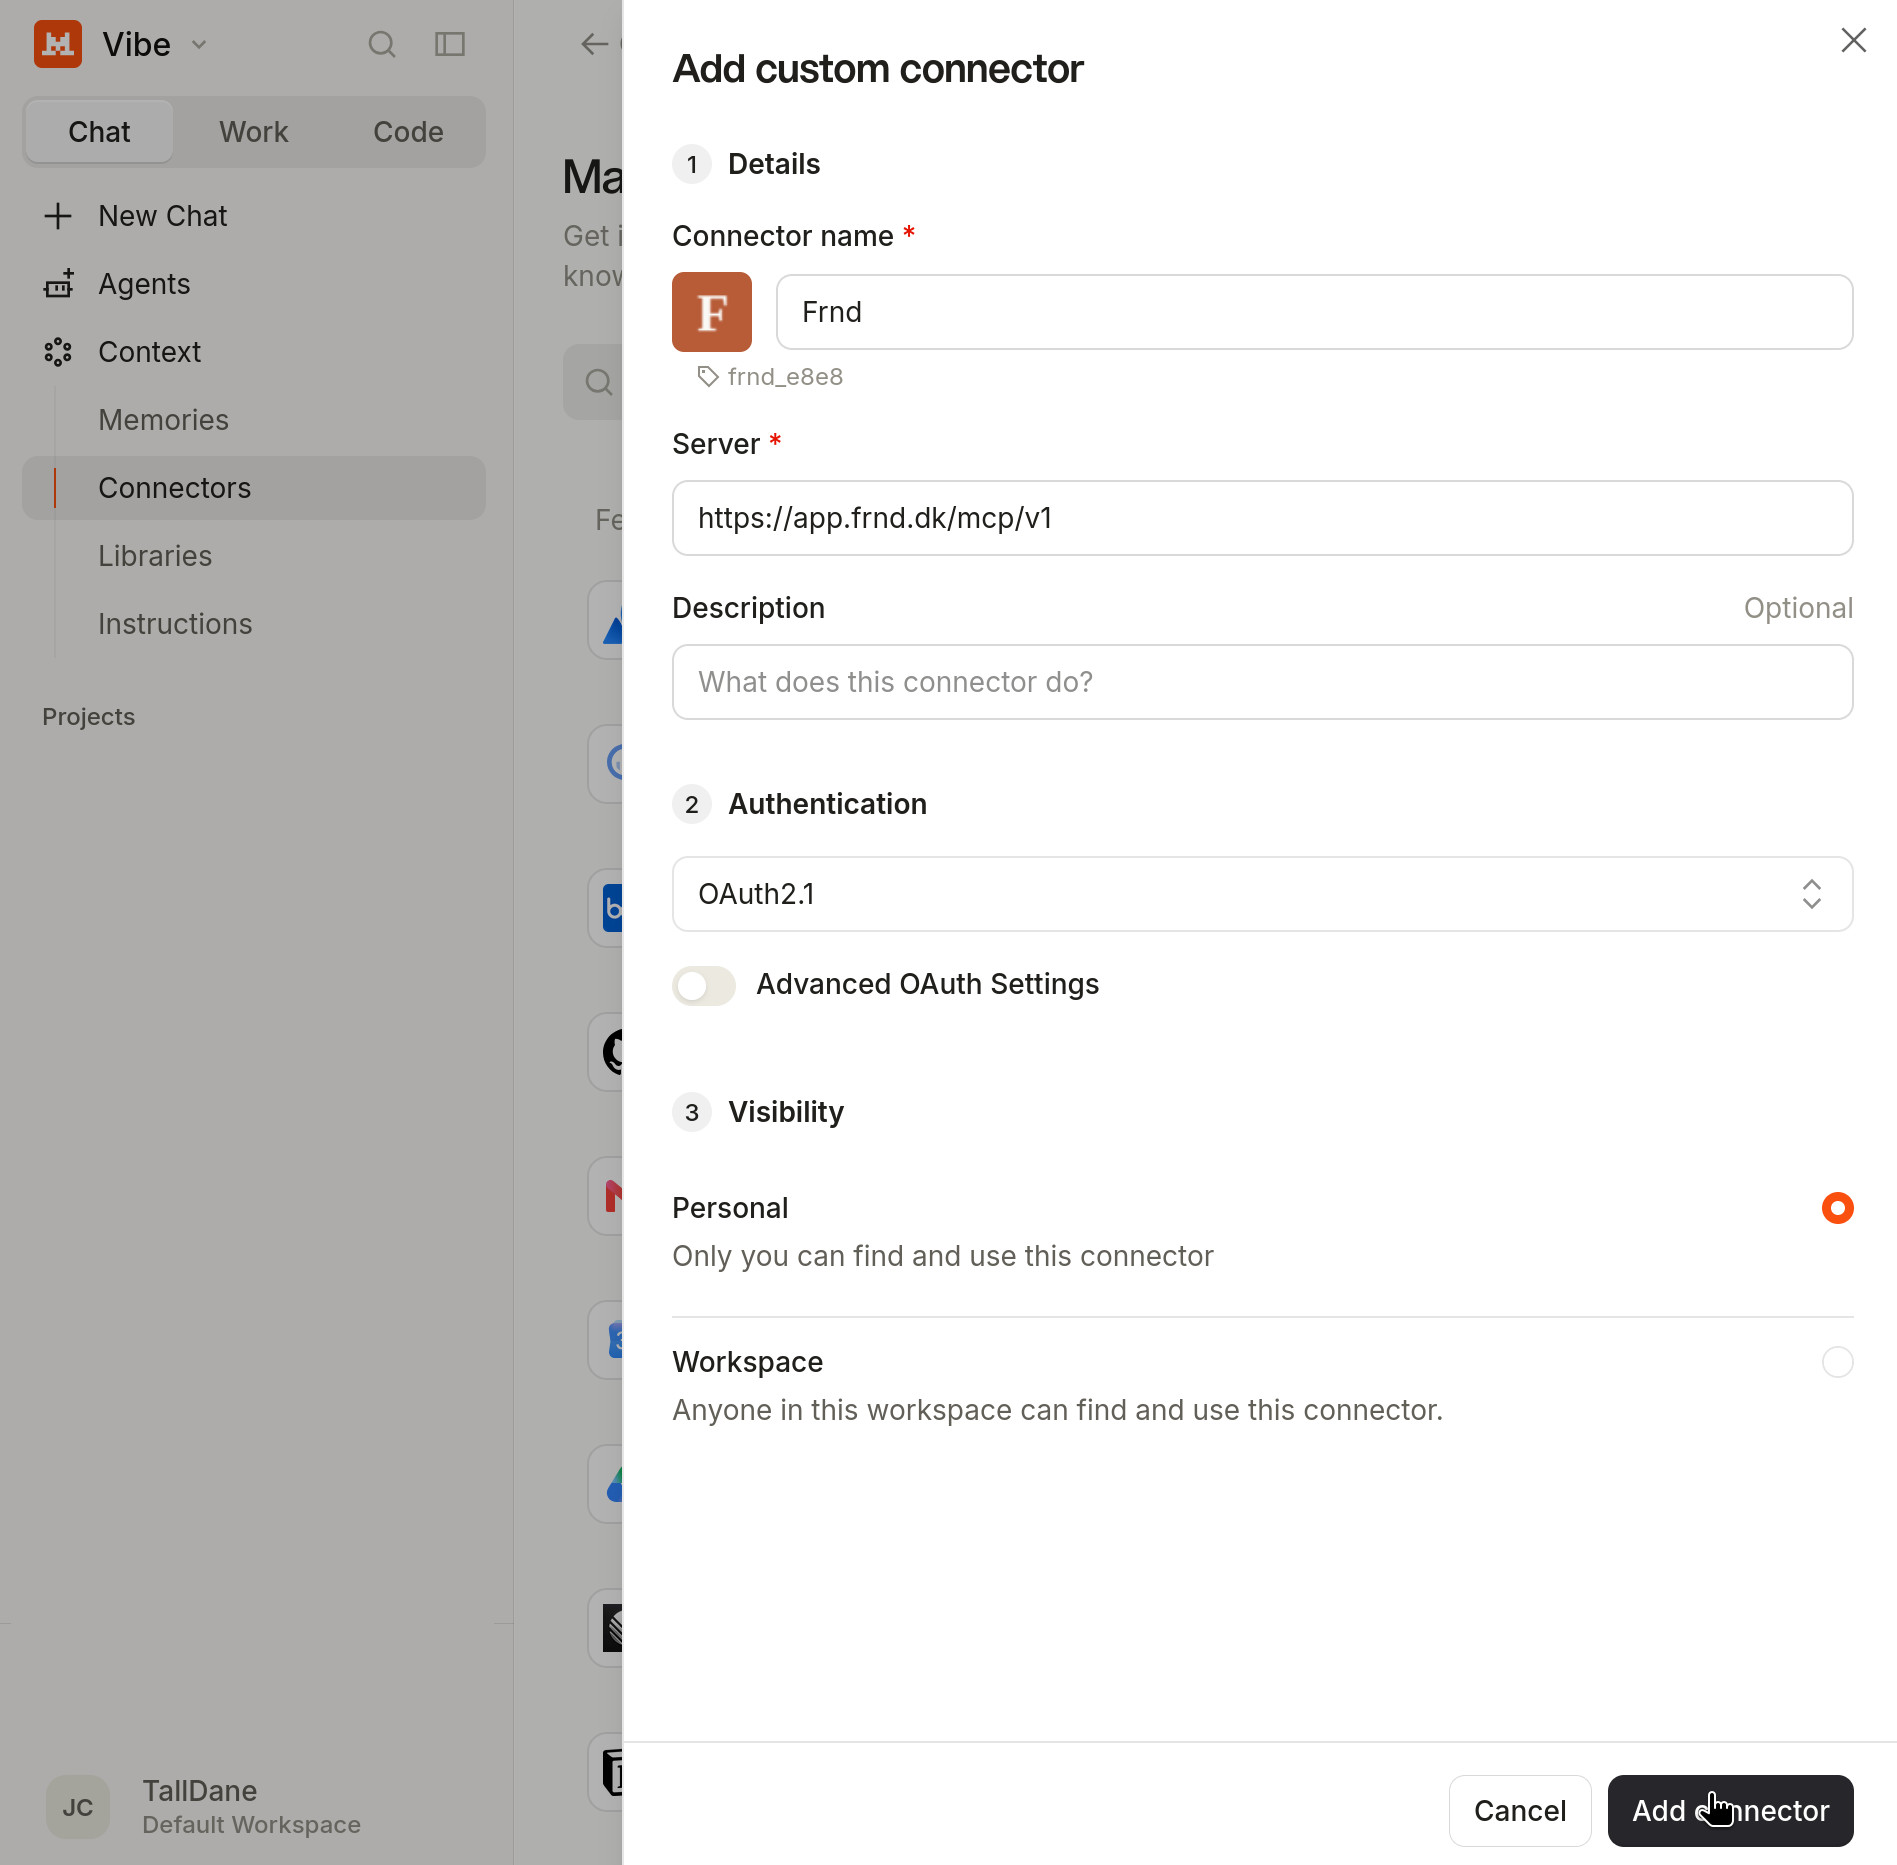Click the Context dots icon
Screen dimensions: 1897x1865
[58, 352]
